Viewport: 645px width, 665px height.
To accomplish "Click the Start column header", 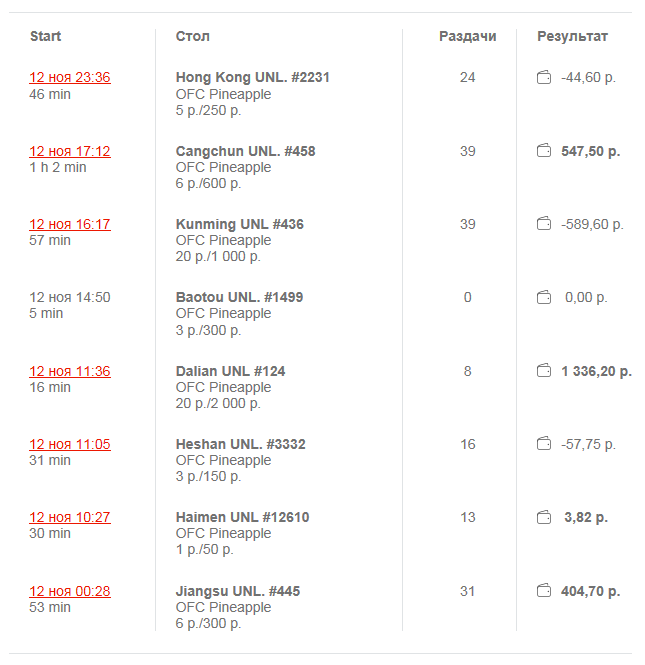I will click(x=45, y=37).
